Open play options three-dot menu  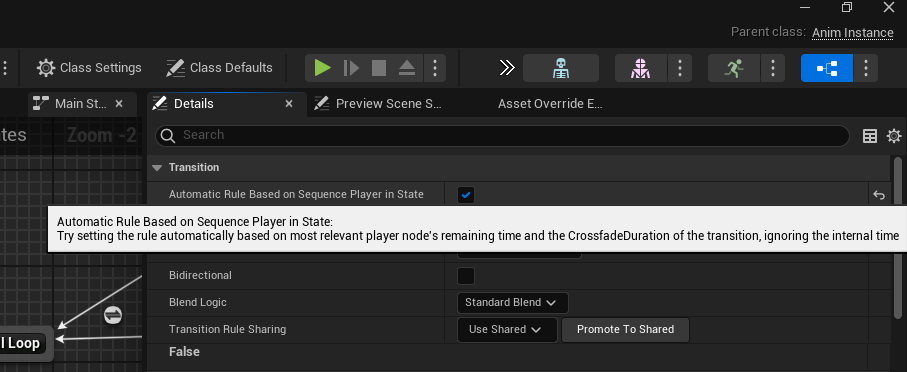click(x=435, y=68)
